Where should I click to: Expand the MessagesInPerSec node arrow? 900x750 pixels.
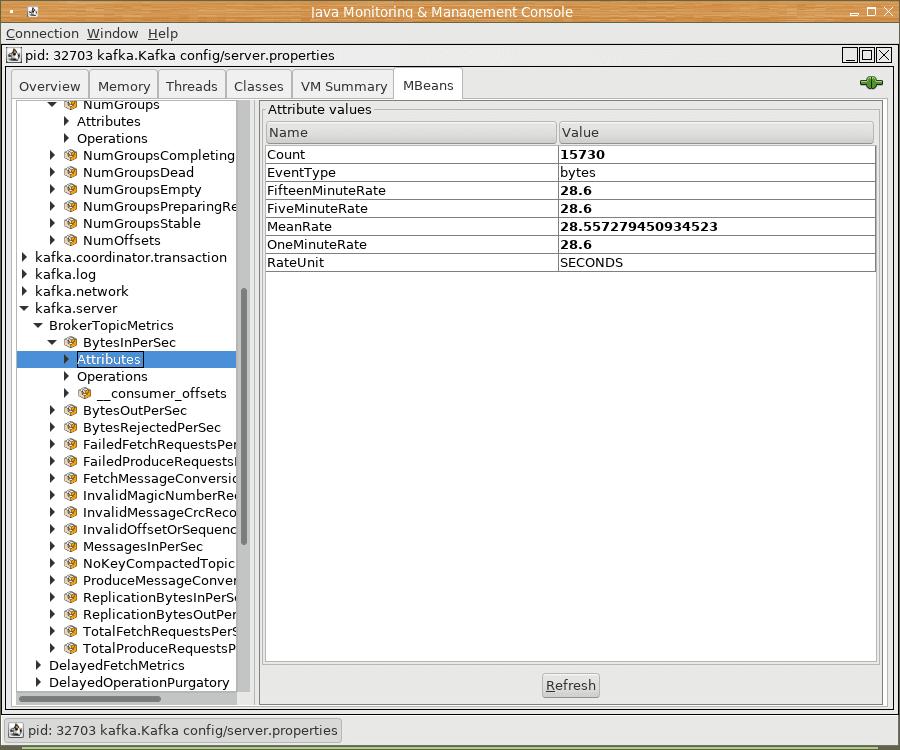[52, 546]
